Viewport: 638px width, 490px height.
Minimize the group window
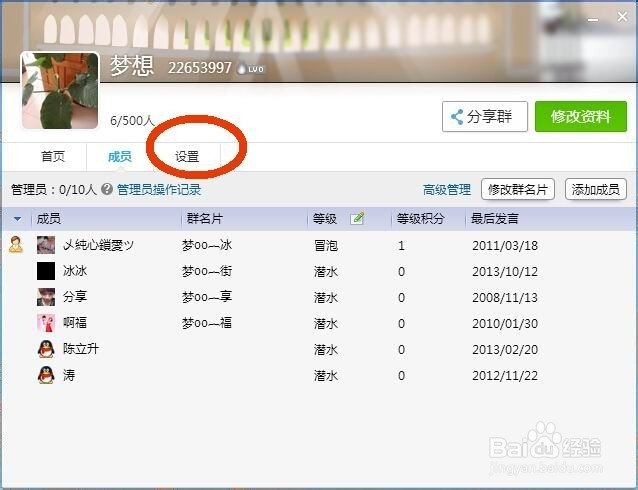point(593,19)
